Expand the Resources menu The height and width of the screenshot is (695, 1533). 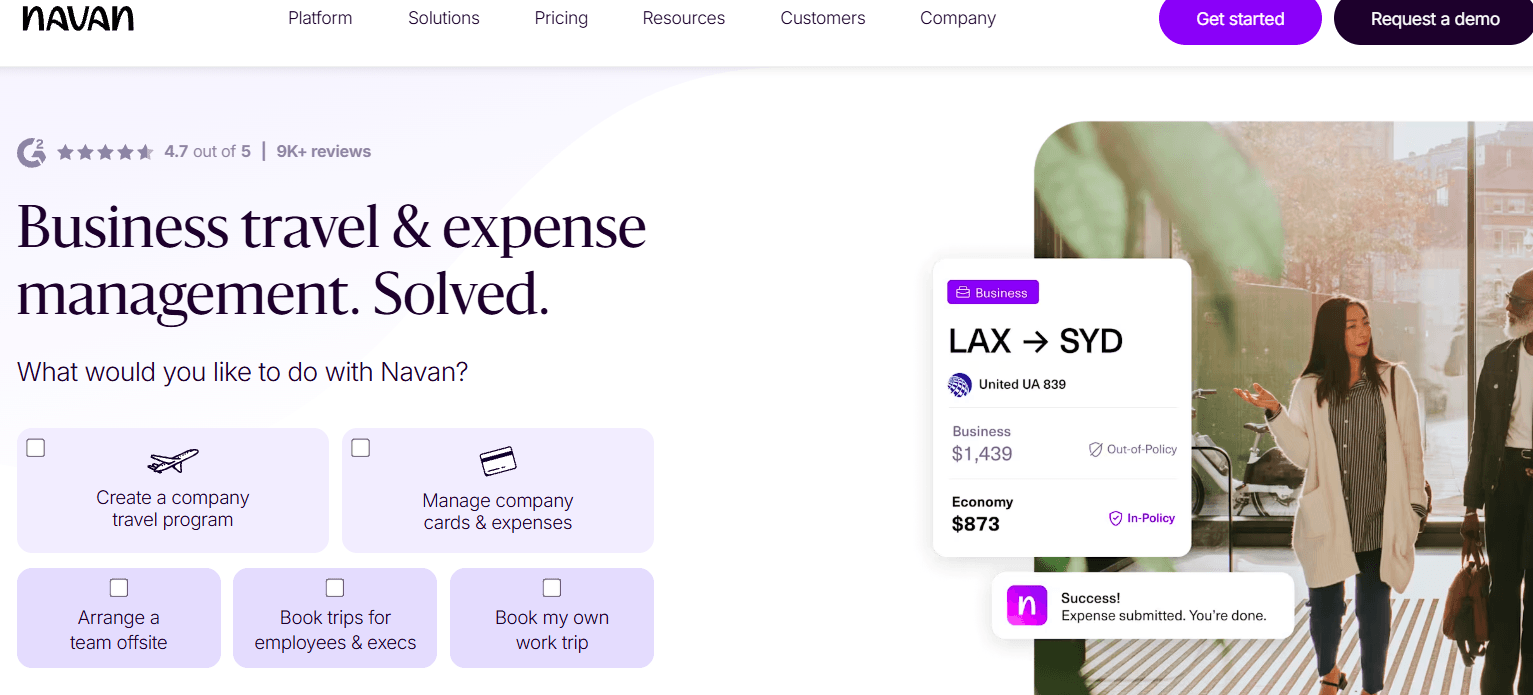(x=684, y=18)
